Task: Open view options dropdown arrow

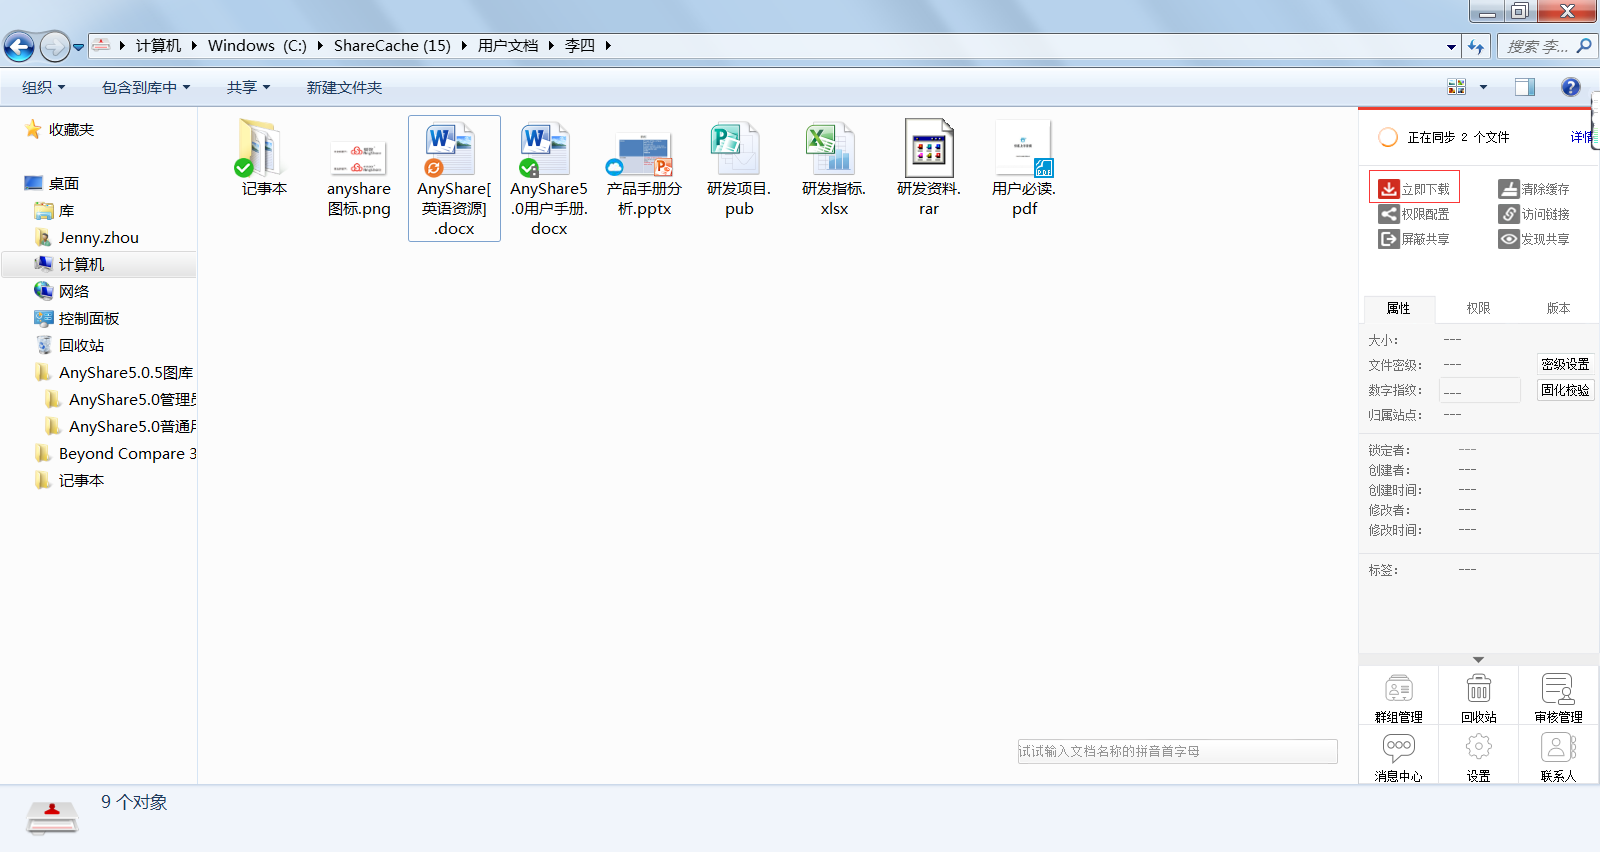Action: click(x=1483, y=87)
